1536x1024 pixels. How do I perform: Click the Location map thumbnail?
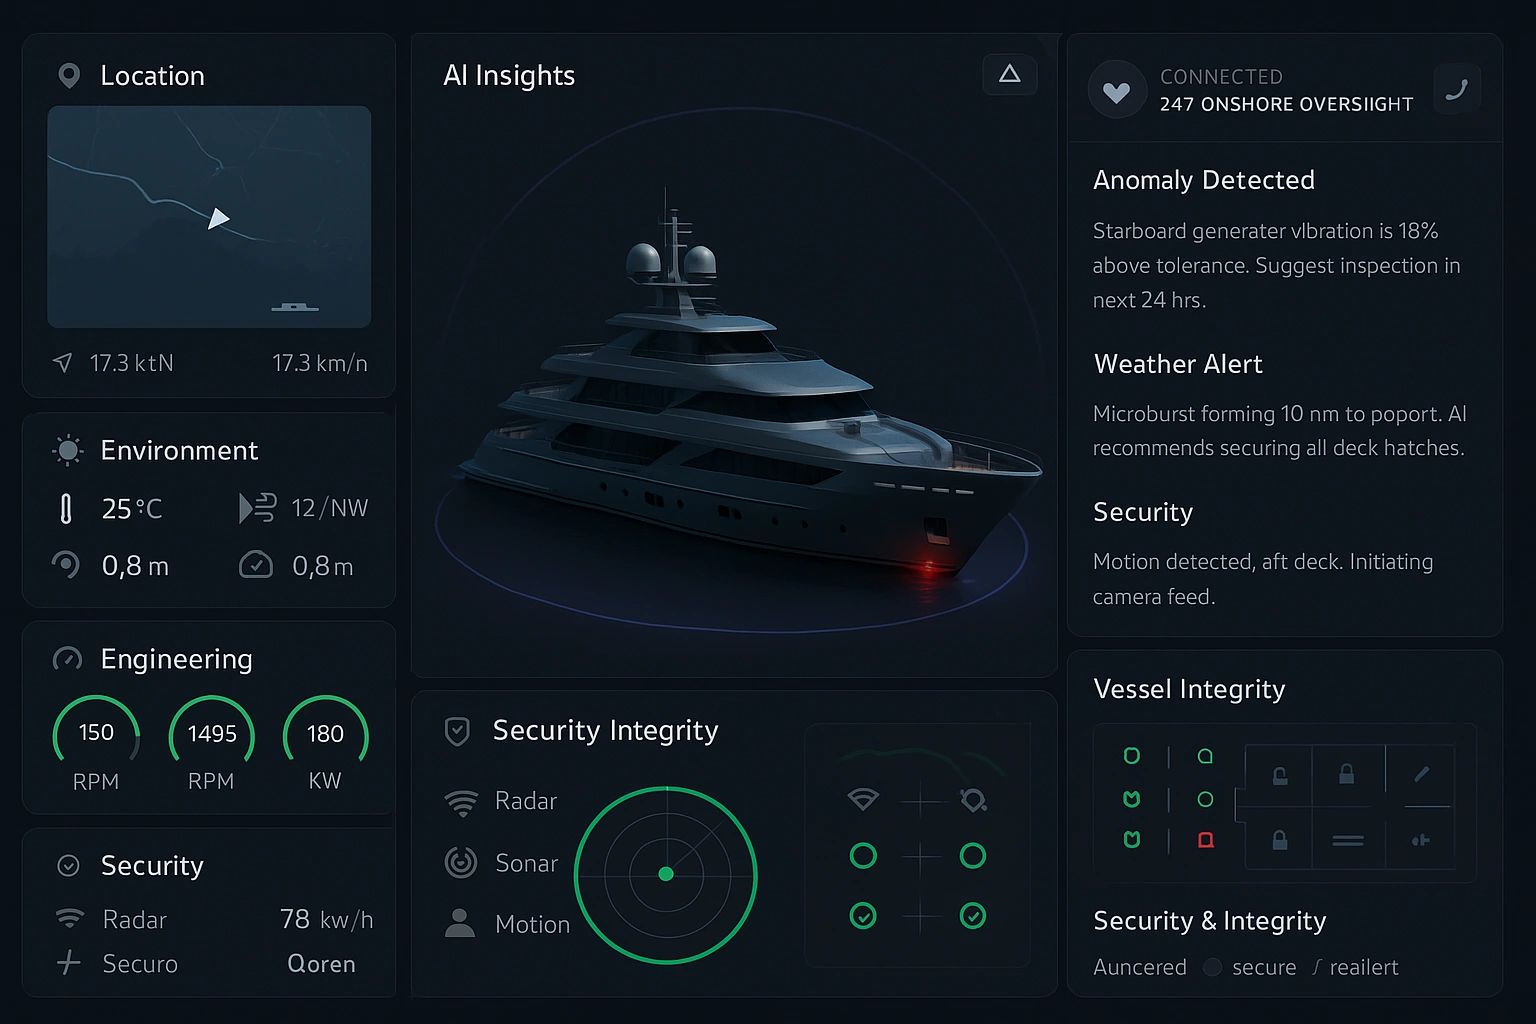(209, 217)
